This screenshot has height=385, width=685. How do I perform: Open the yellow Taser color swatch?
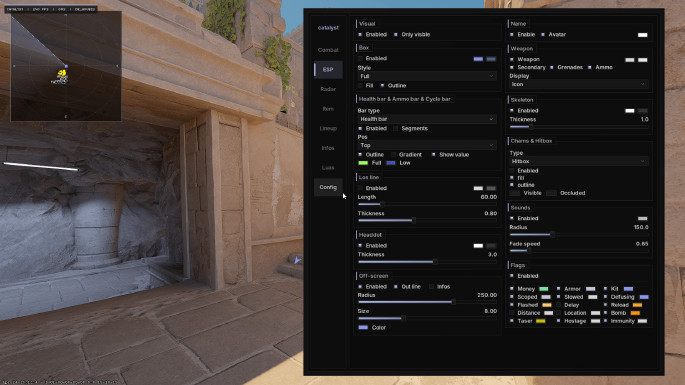coord(540,321)
